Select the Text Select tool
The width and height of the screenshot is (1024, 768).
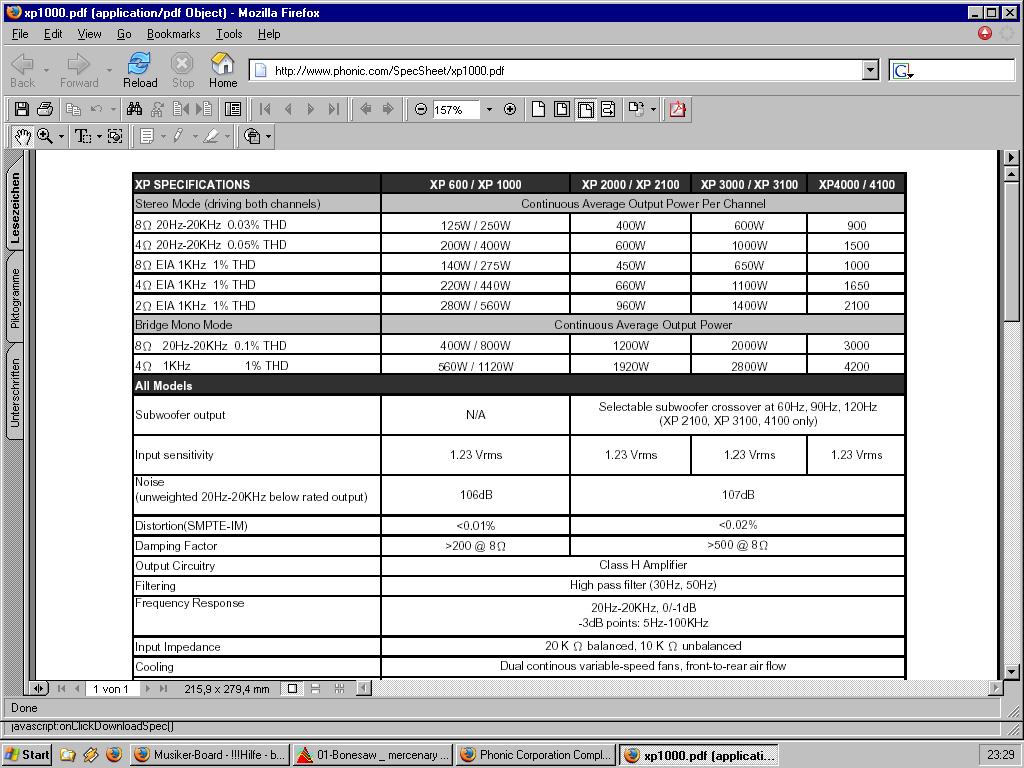click(x=82, y=136)
